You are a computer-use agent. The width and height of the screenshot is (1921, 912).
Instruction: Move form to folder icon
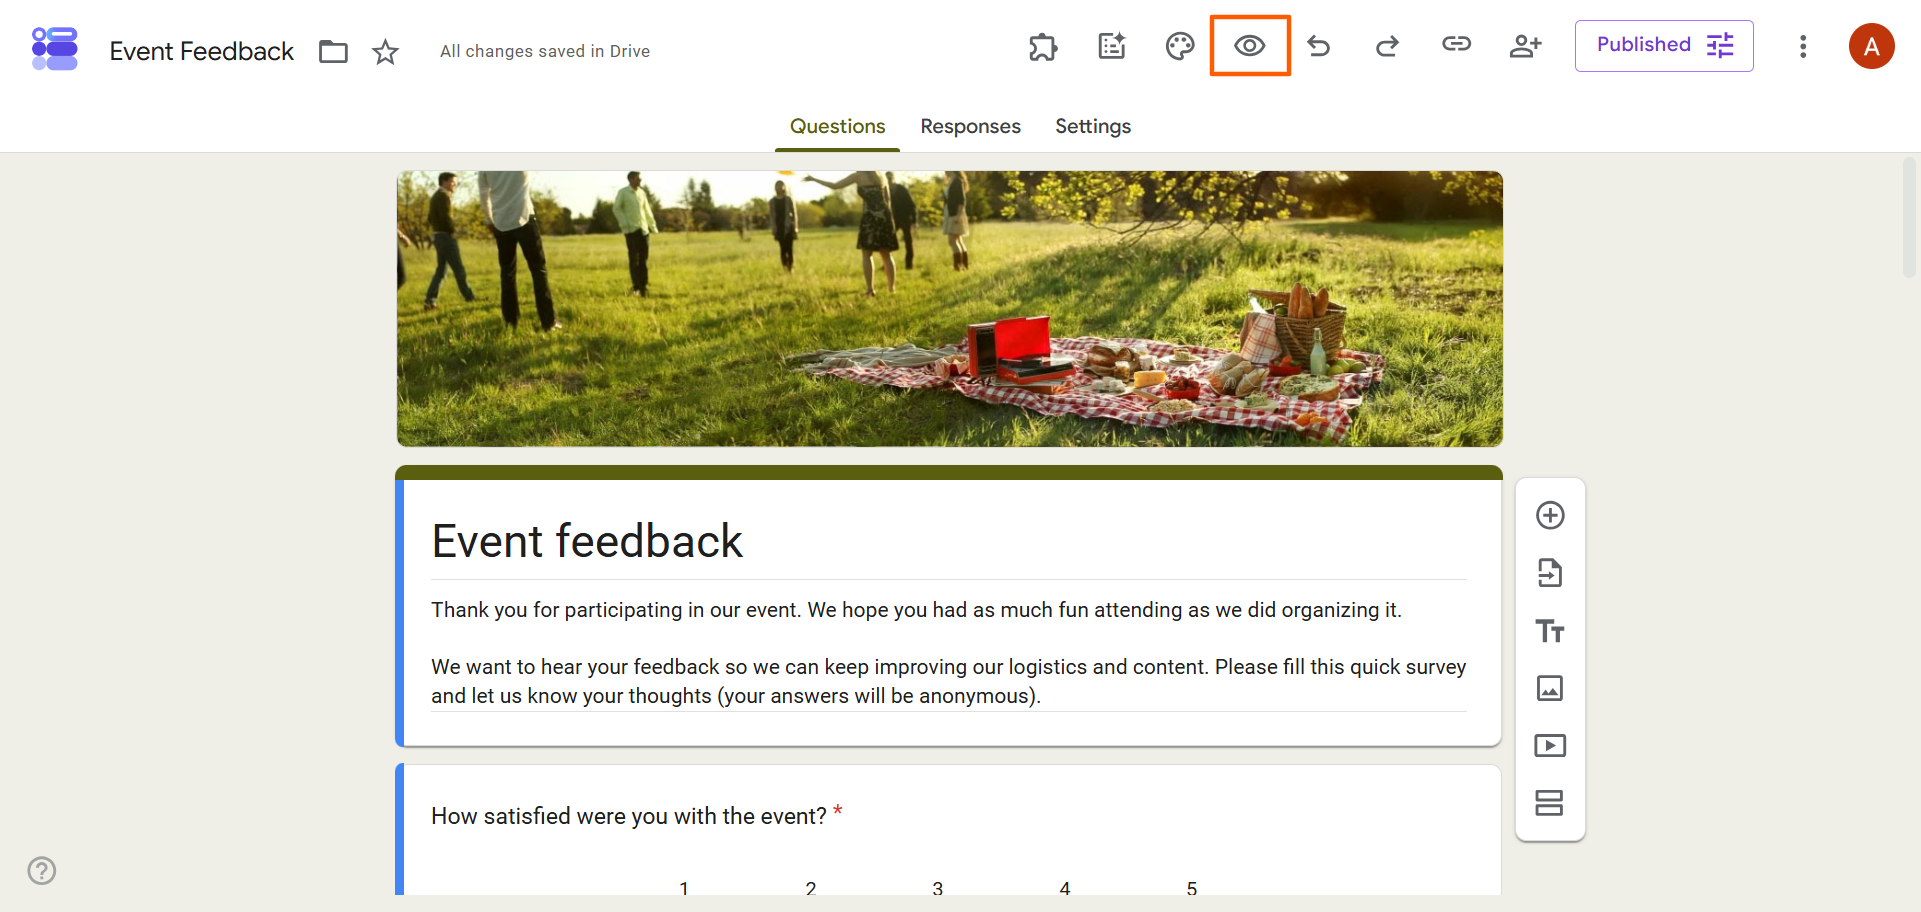click(x=333, y=51)
